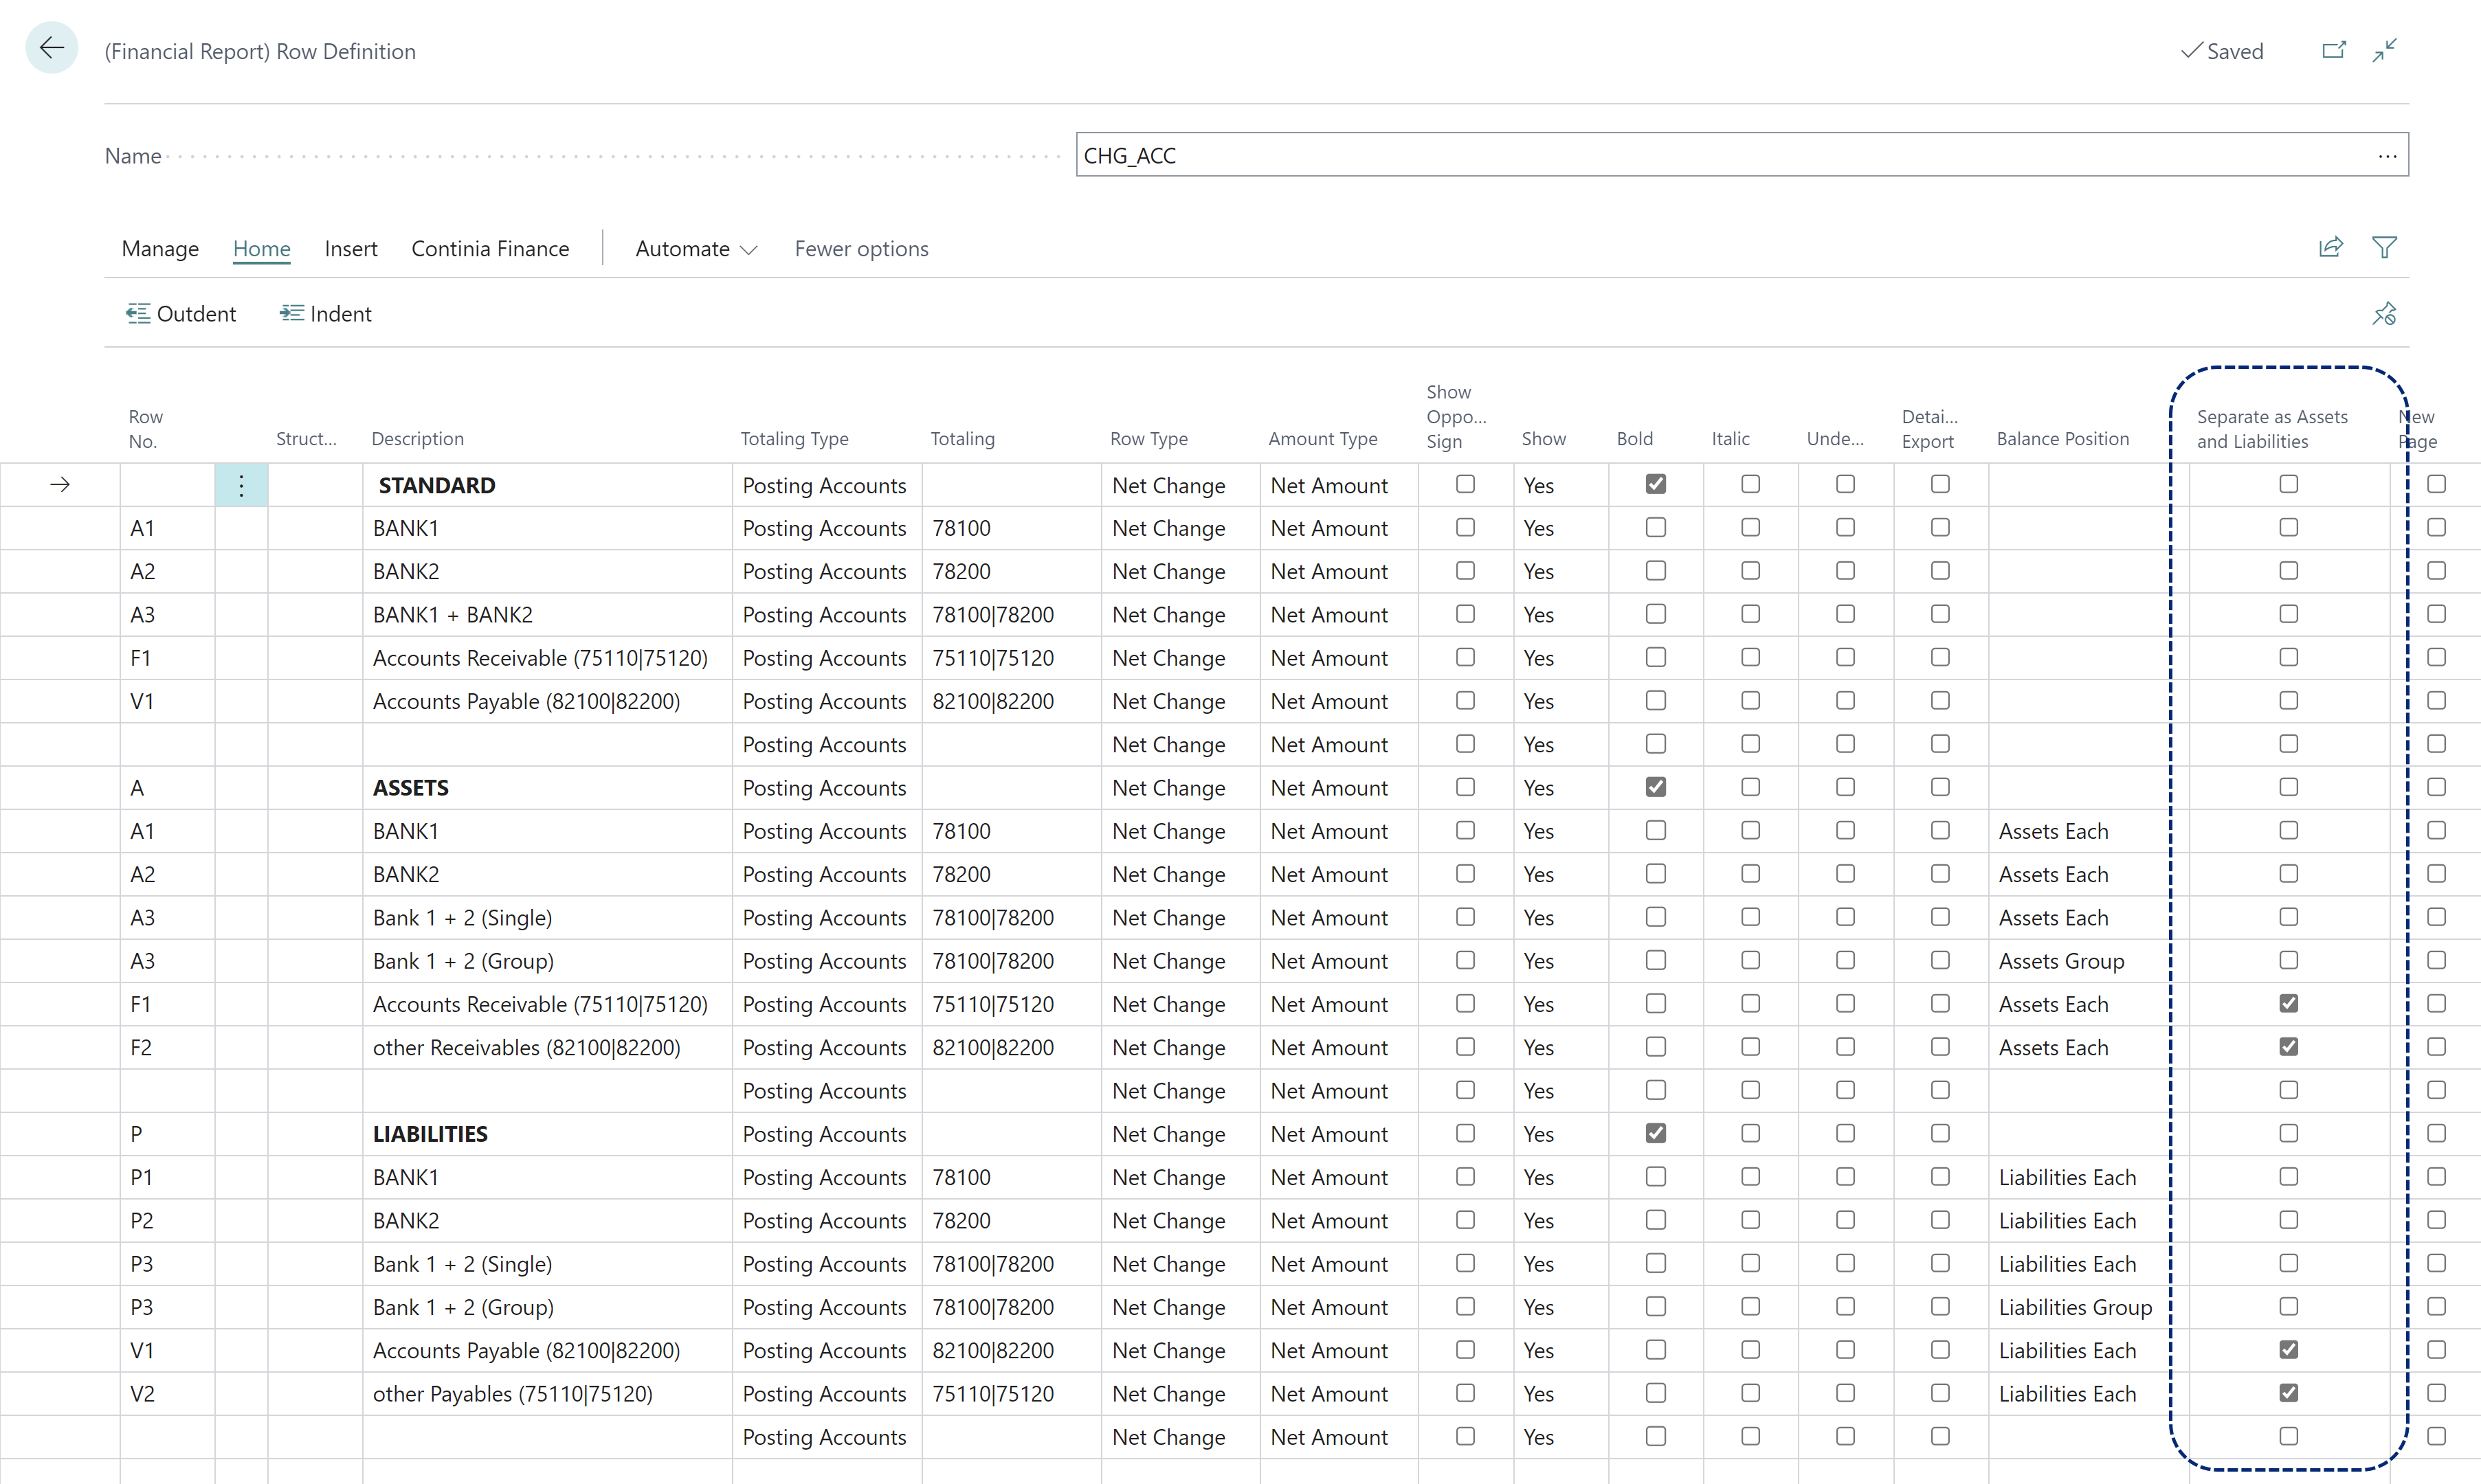This screenshot has width=2481, height=1484.
Task: Pin the action bar icon
Action: coord(2384,314)
